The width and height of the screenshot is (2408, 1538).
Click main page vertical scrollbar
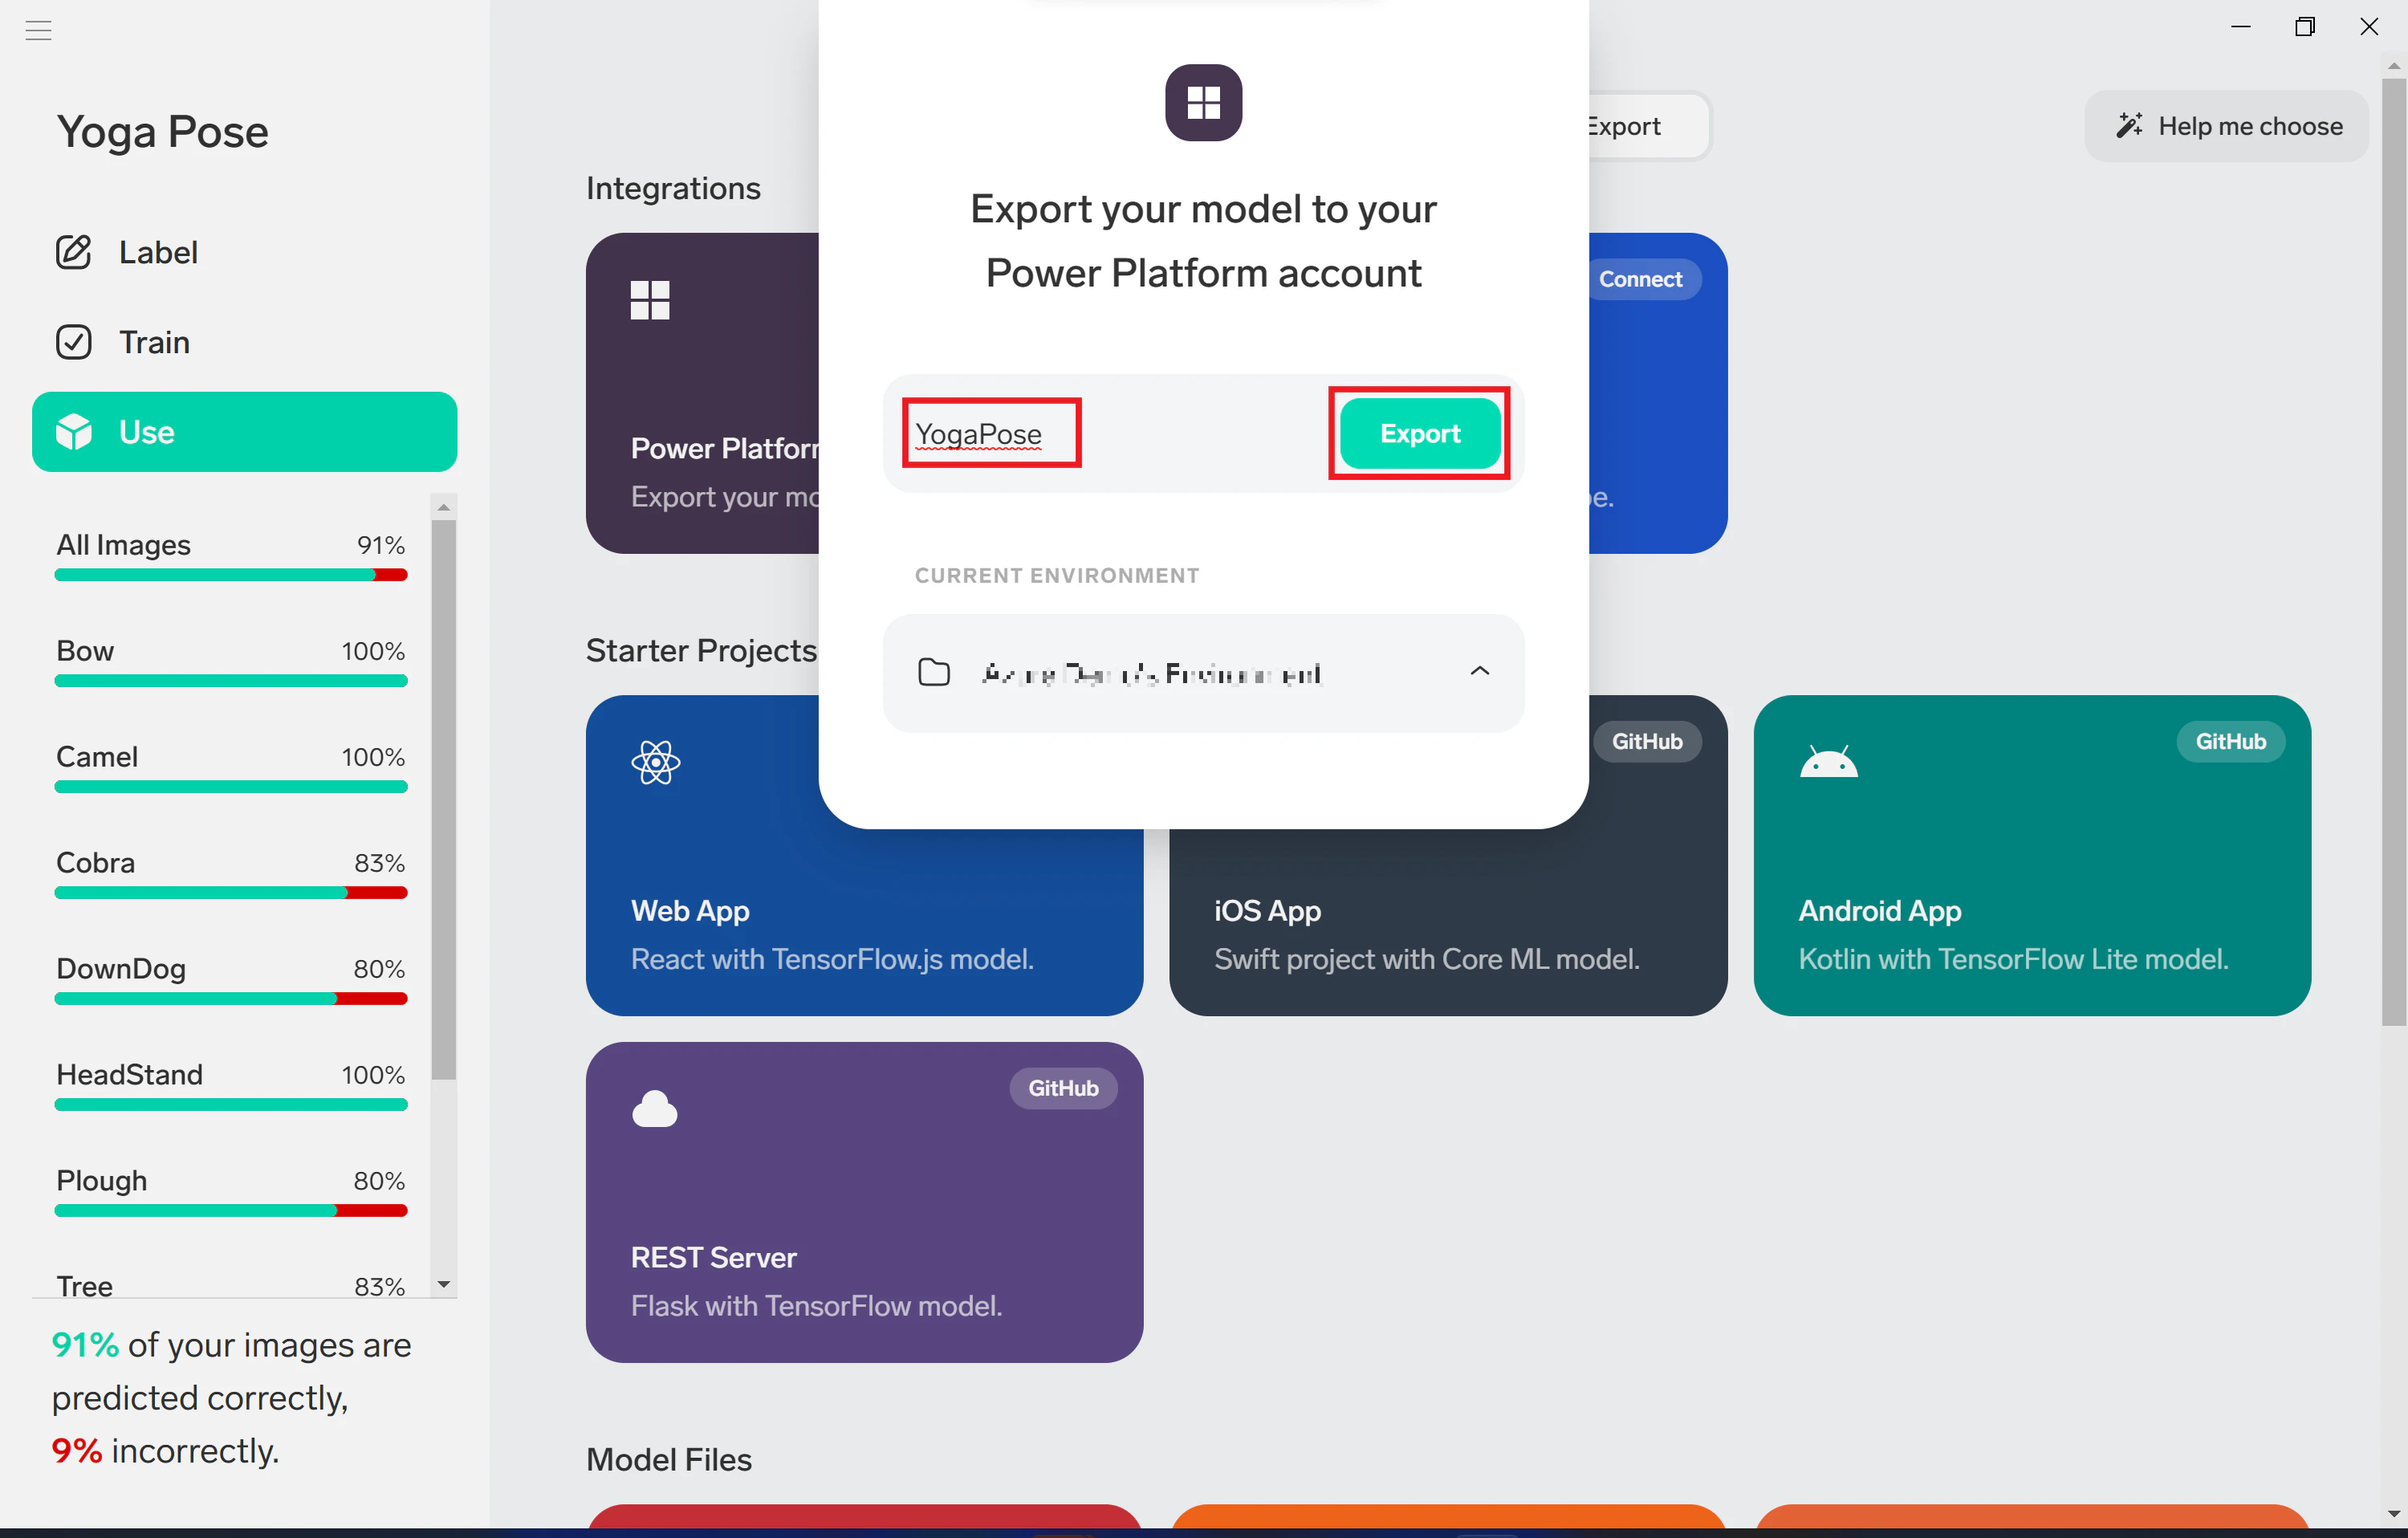click(2394, 552)
